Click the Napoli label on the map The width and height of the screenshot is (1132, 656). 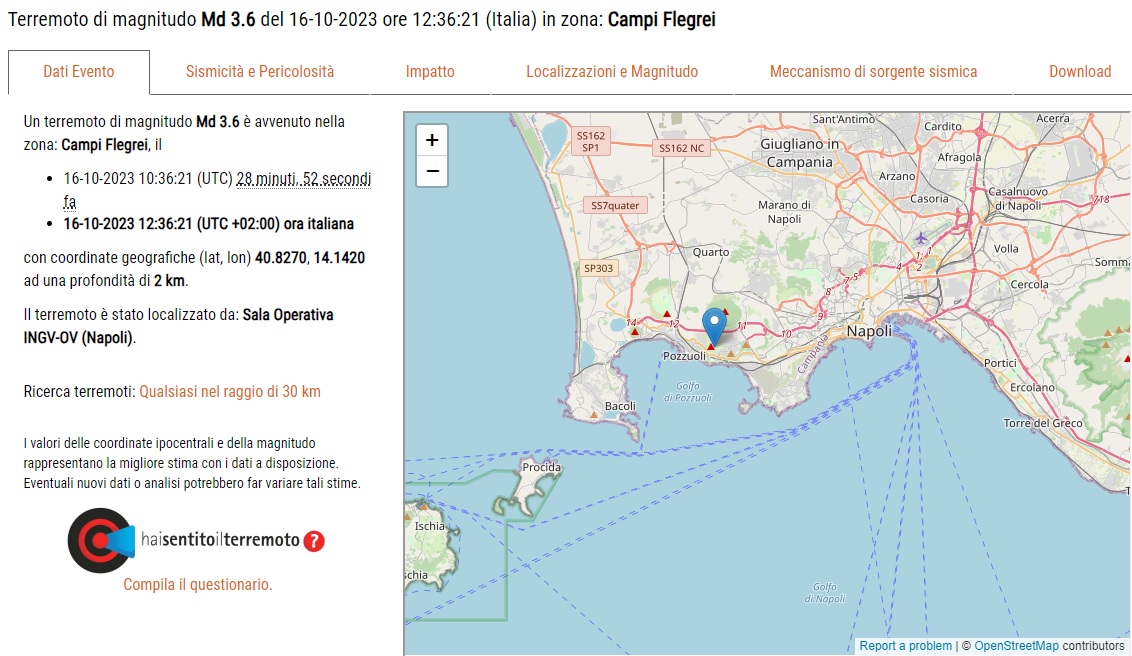[869, 331]
